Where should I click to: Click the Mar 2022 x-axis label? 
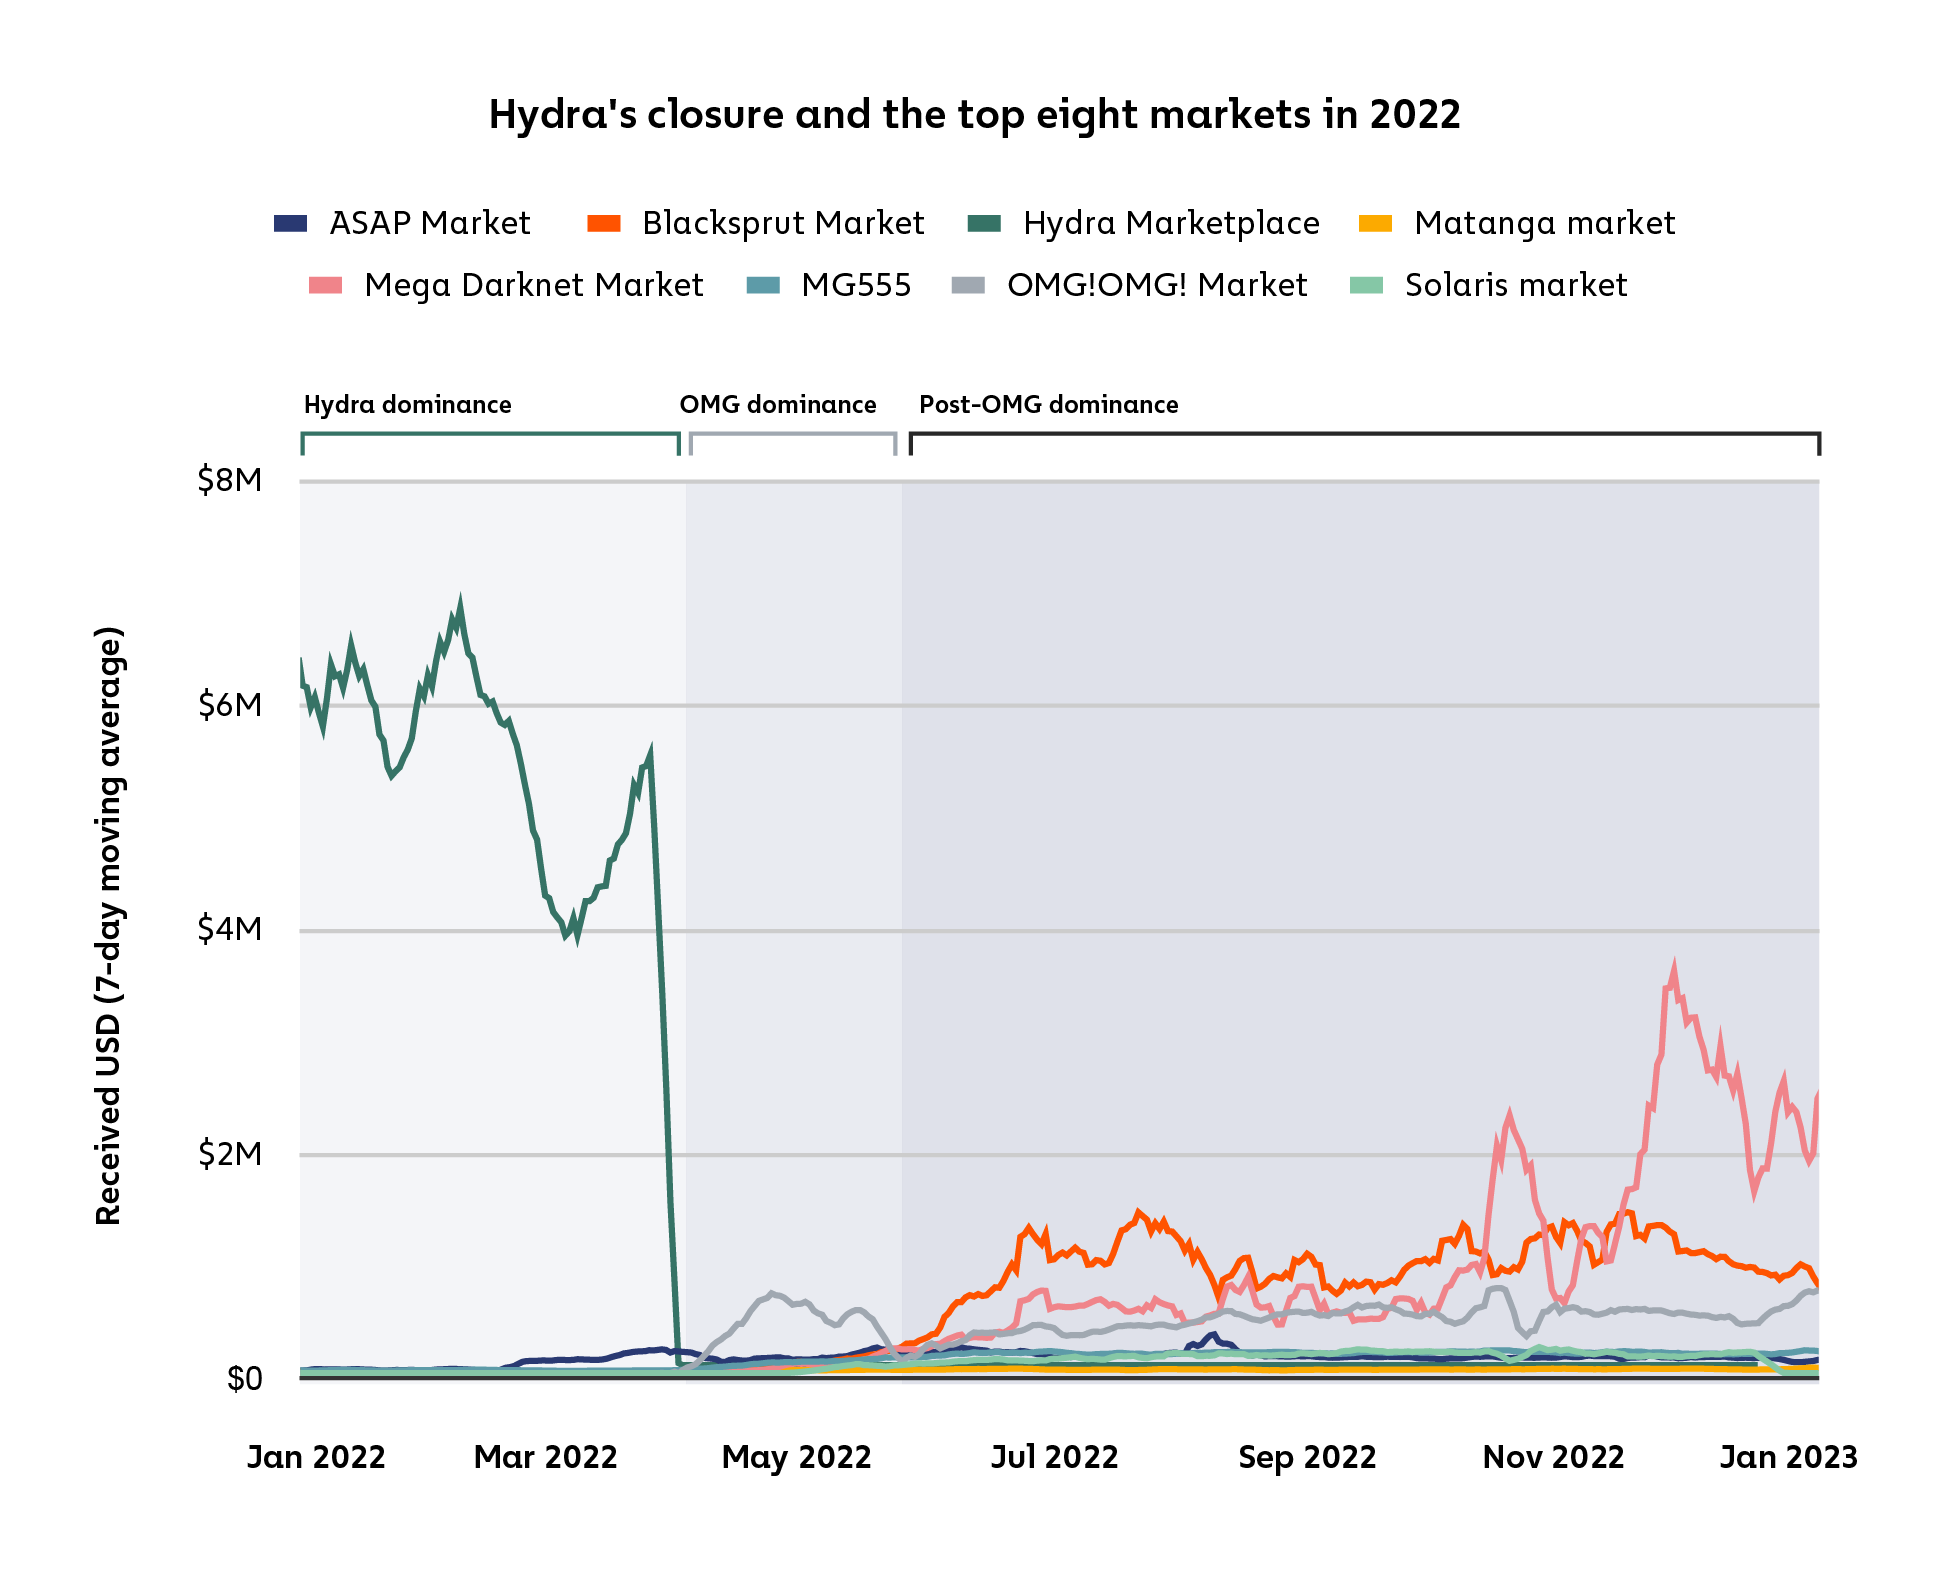tap(545, 1457)
